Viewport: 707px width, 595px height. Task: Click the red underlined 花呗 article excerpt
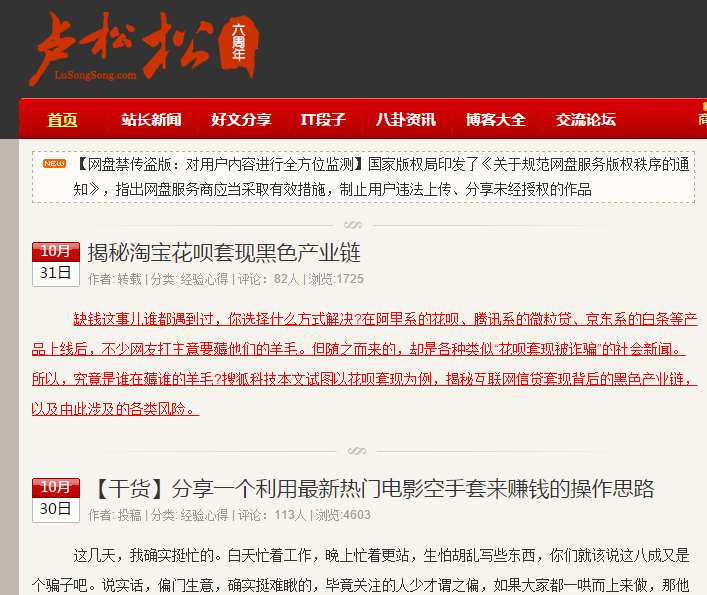384,364
